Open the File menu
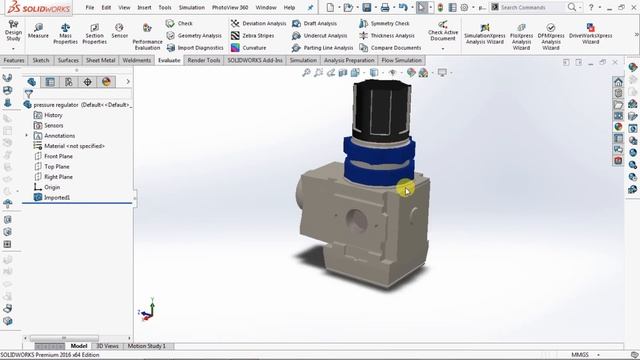640x360 pixels. (90, 7)
